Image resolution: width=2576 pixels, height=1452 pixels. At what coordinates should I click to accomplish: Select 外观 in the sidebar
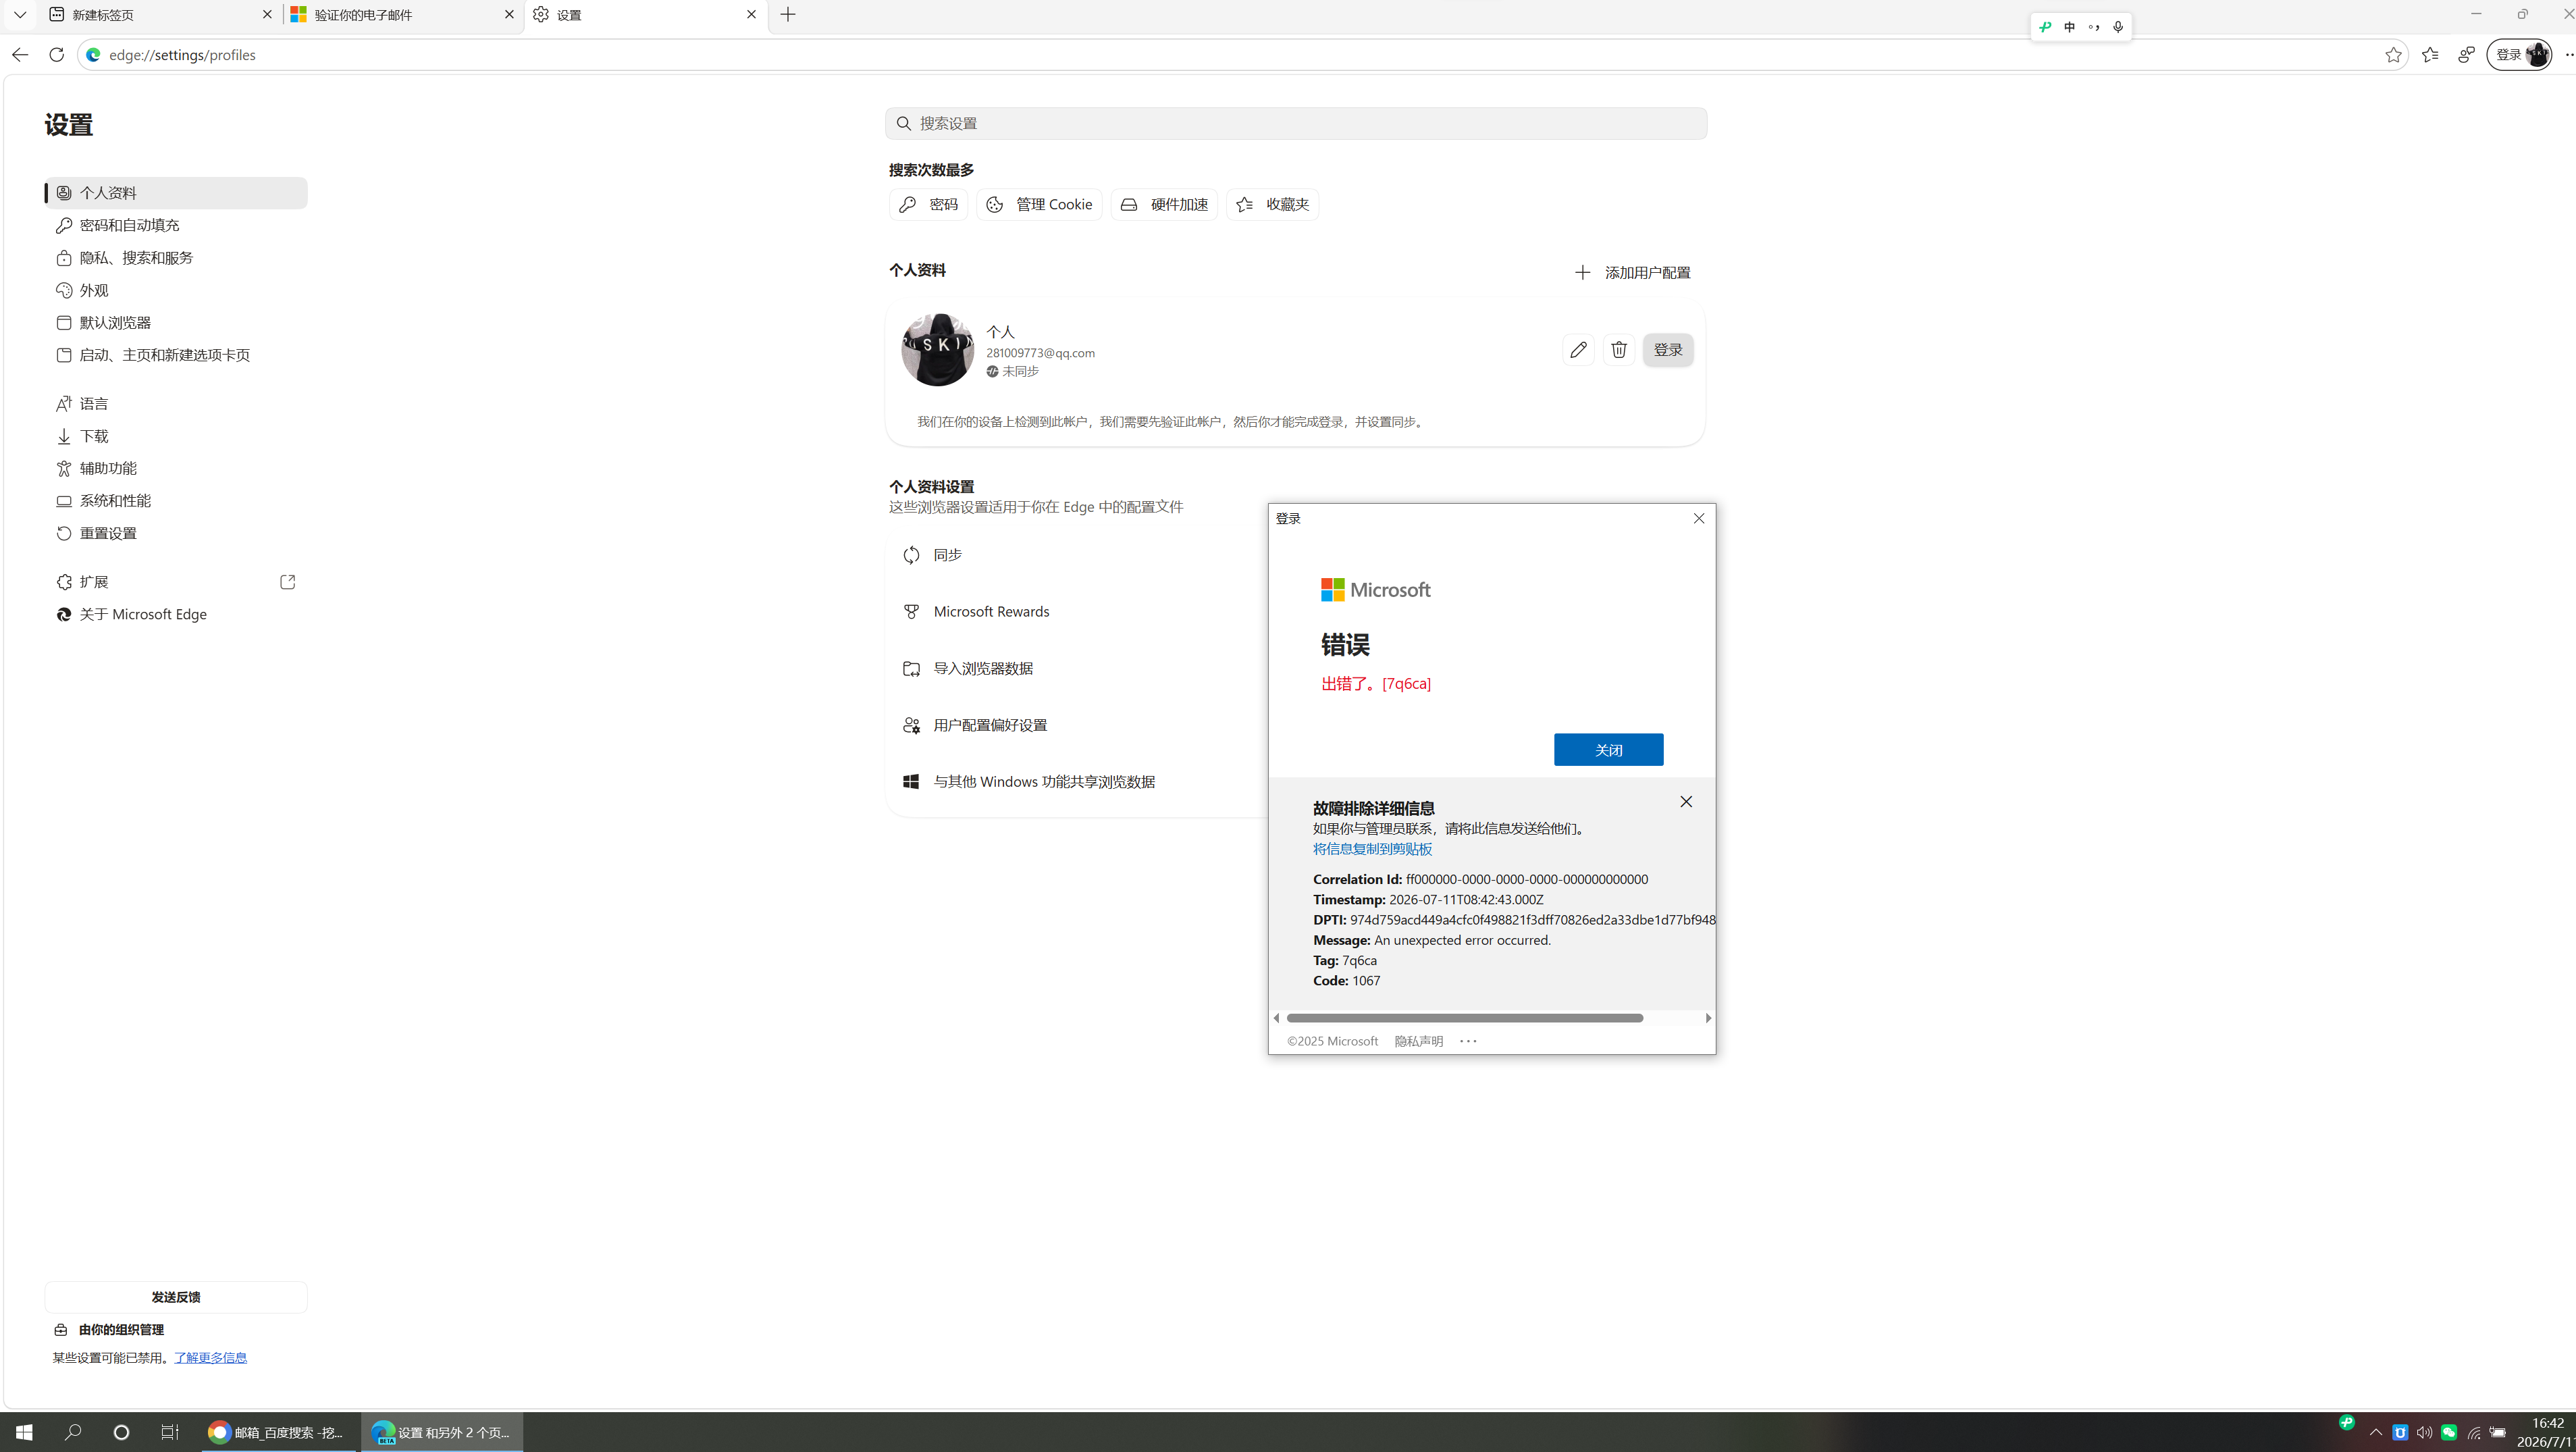point(176,290)
